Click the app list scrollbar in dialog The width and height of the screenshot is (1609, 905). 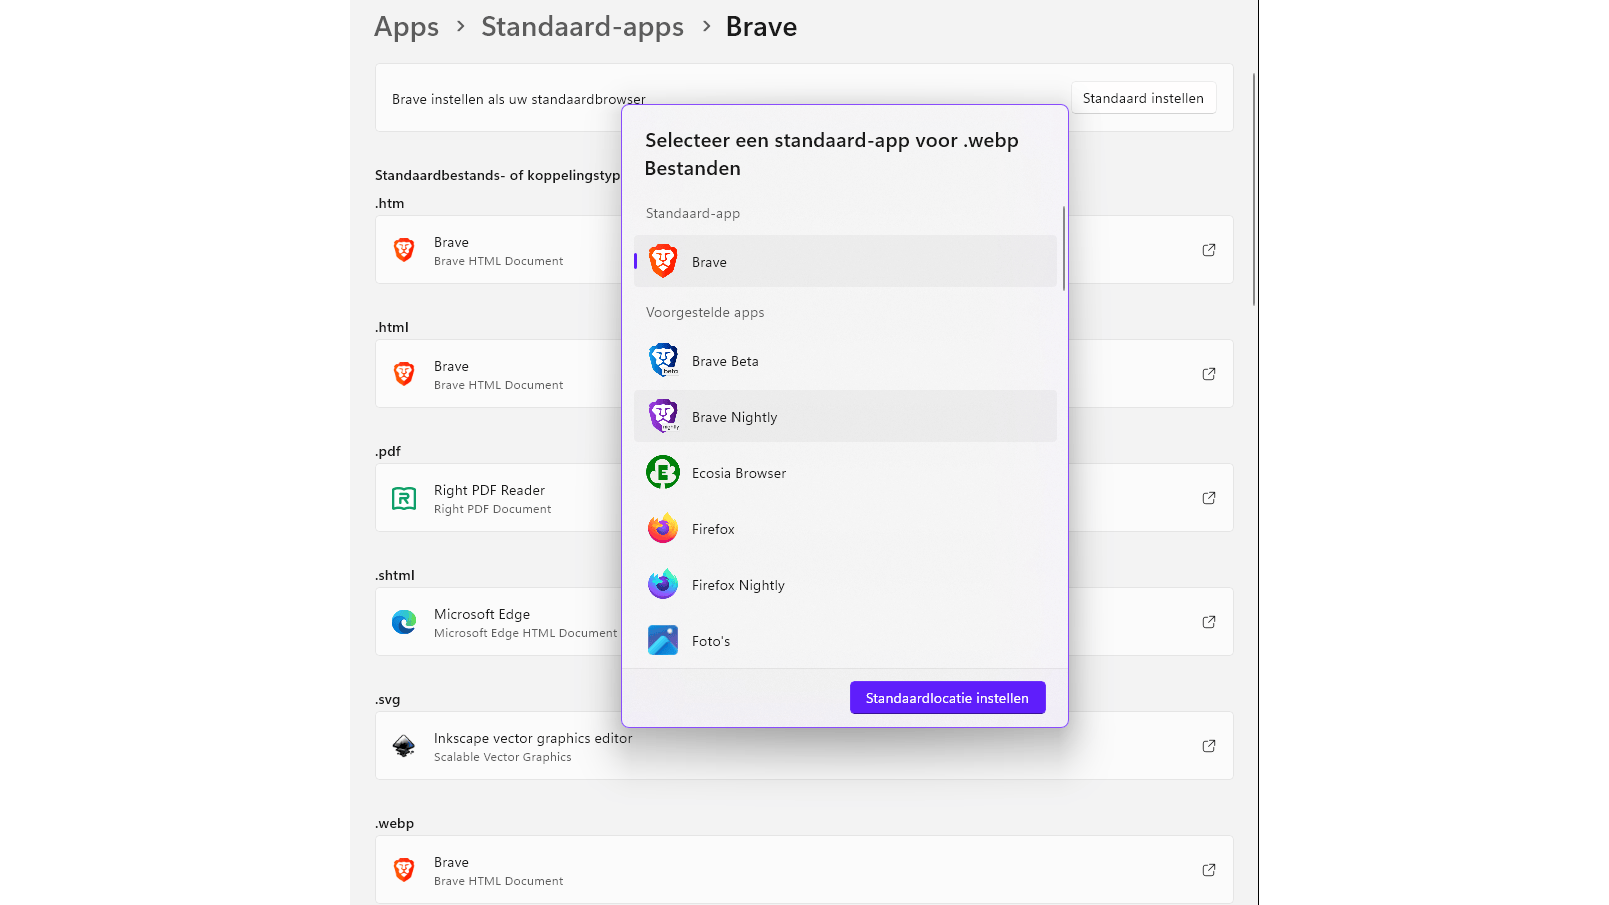click(x=1063, y=248)
